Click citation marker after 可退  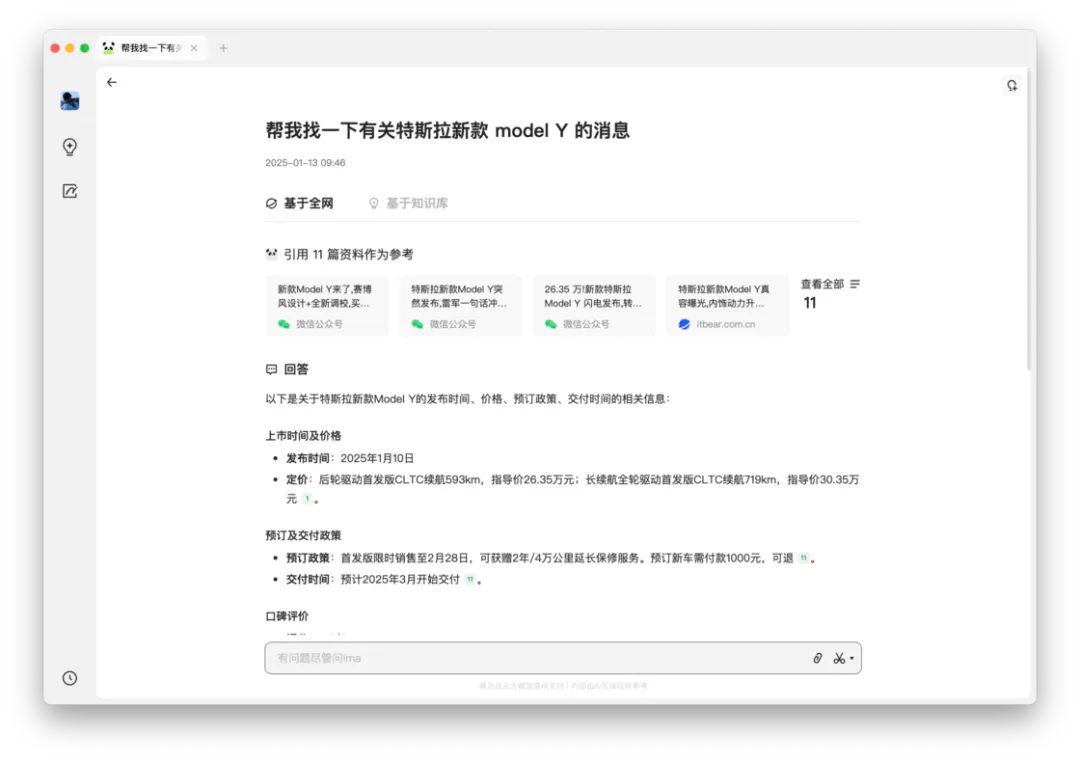803,558
